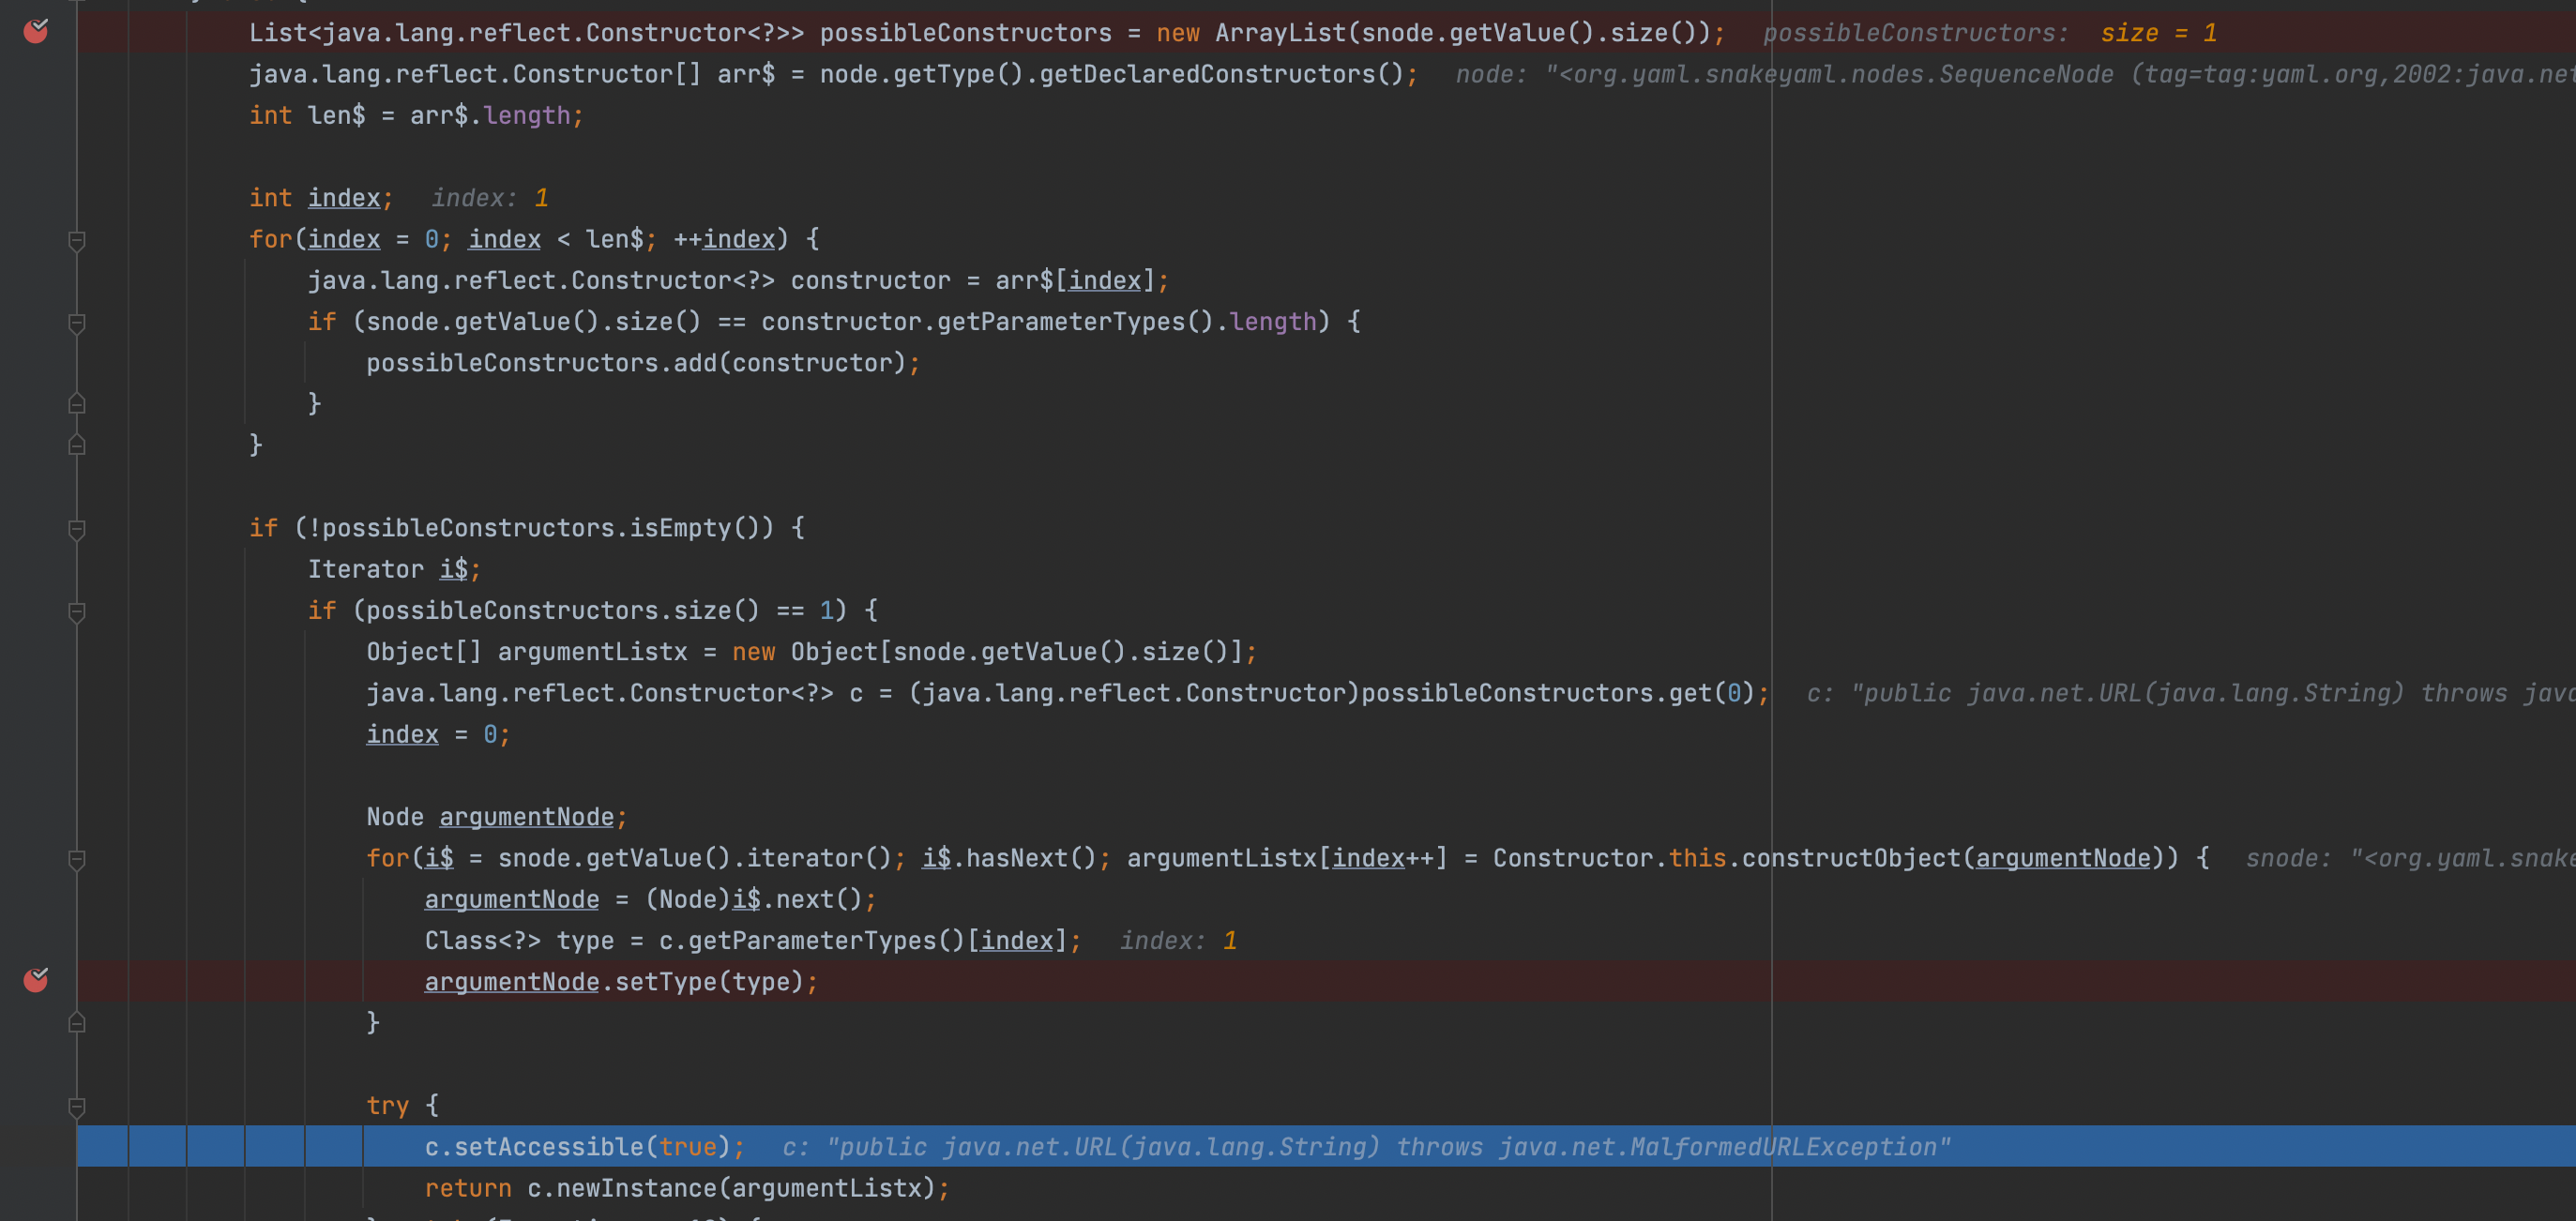Click constructor.getParameterTypes().length expression
The image size is (2576, 1221).
1039,321
